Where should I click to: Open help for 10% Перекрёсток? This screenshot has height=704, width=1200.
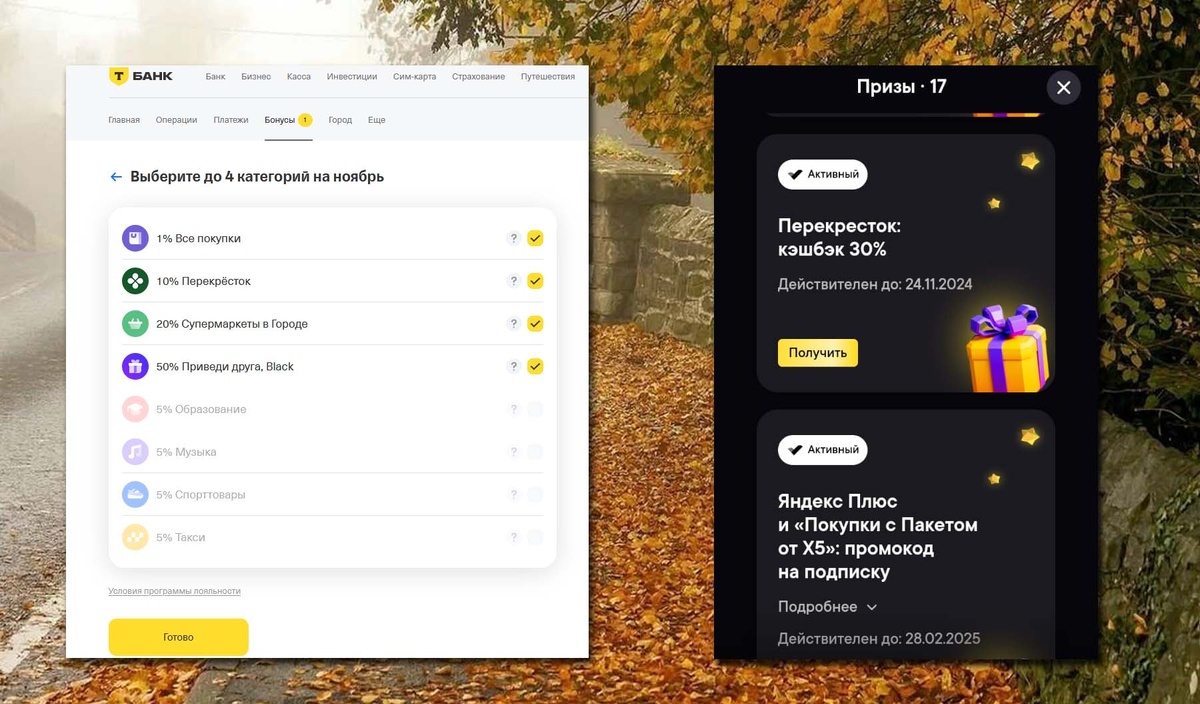513,281
